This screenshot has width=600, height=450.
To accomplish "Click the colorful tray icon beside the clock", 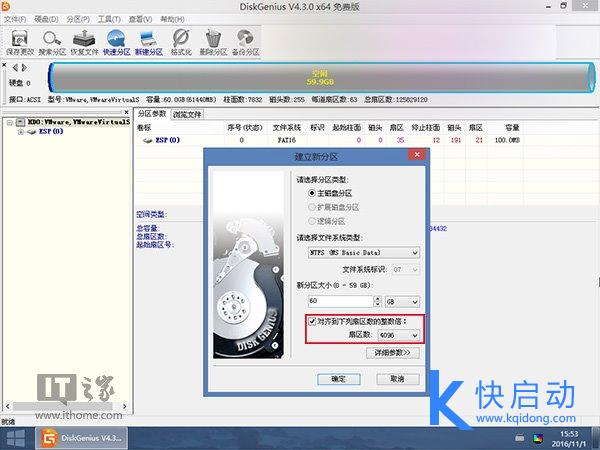I will click(x=538, y=438).
